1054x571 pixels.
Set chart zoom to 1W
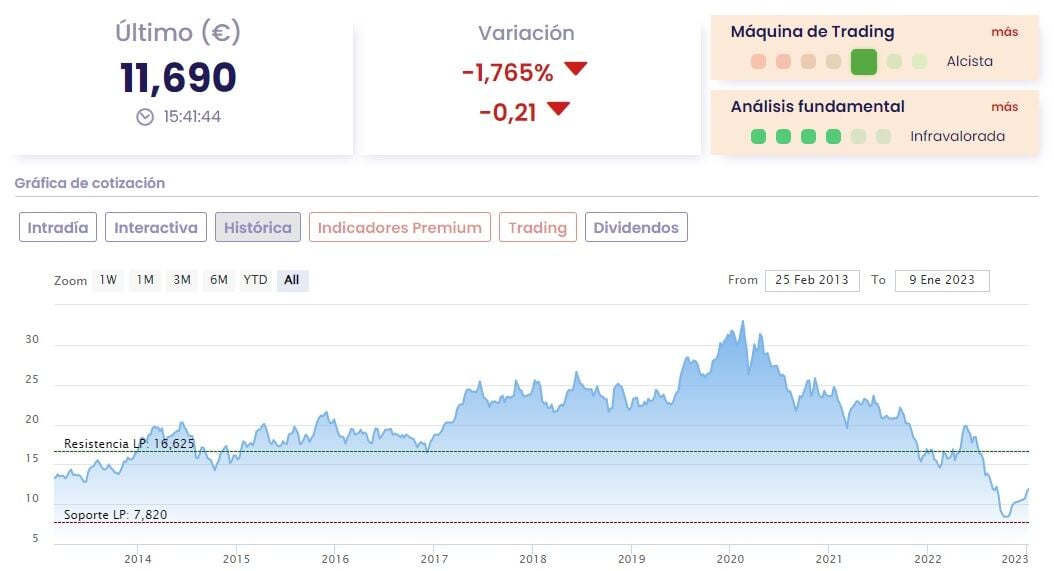tap(108, 280)
